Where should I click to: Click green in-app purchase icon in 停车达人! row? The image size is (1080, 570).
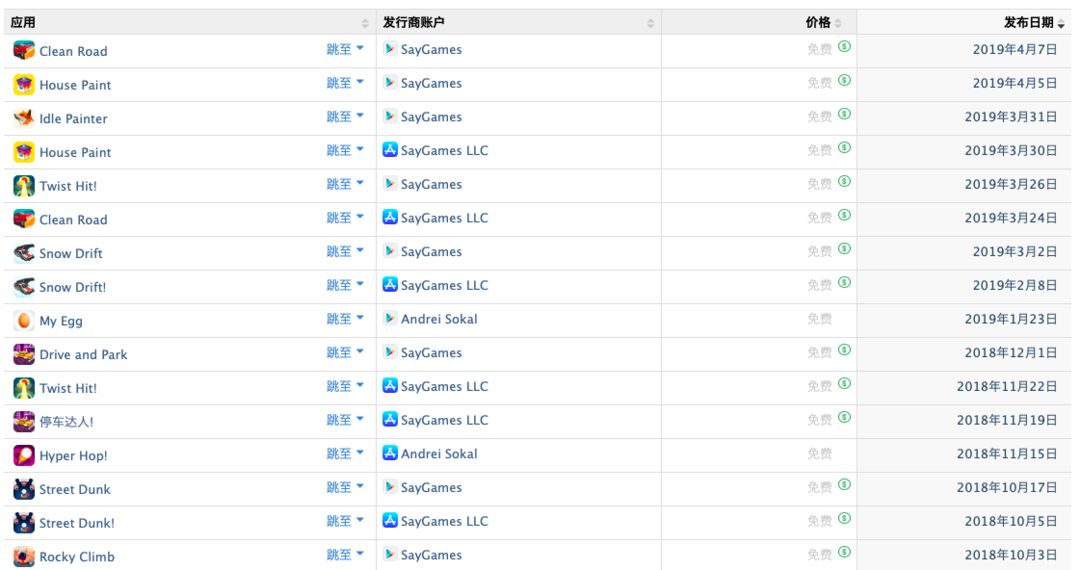[844, 417]
